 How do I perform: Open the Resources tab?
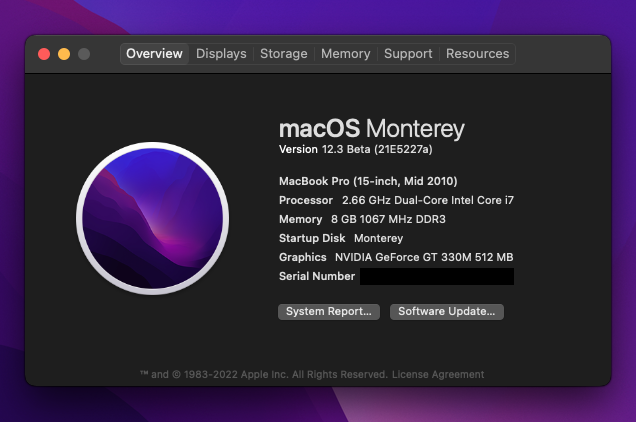click(x=477, y=54)
